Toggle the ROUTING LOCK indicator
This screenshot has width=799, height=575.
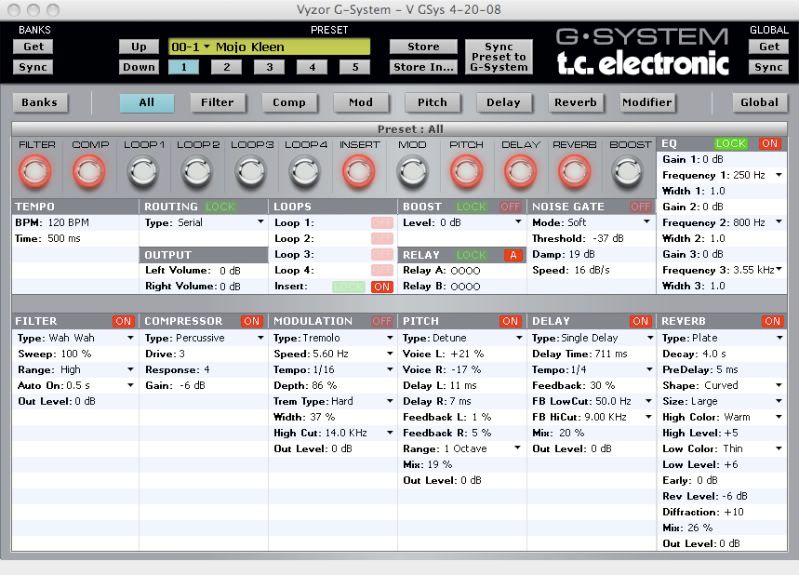(220, 206)
